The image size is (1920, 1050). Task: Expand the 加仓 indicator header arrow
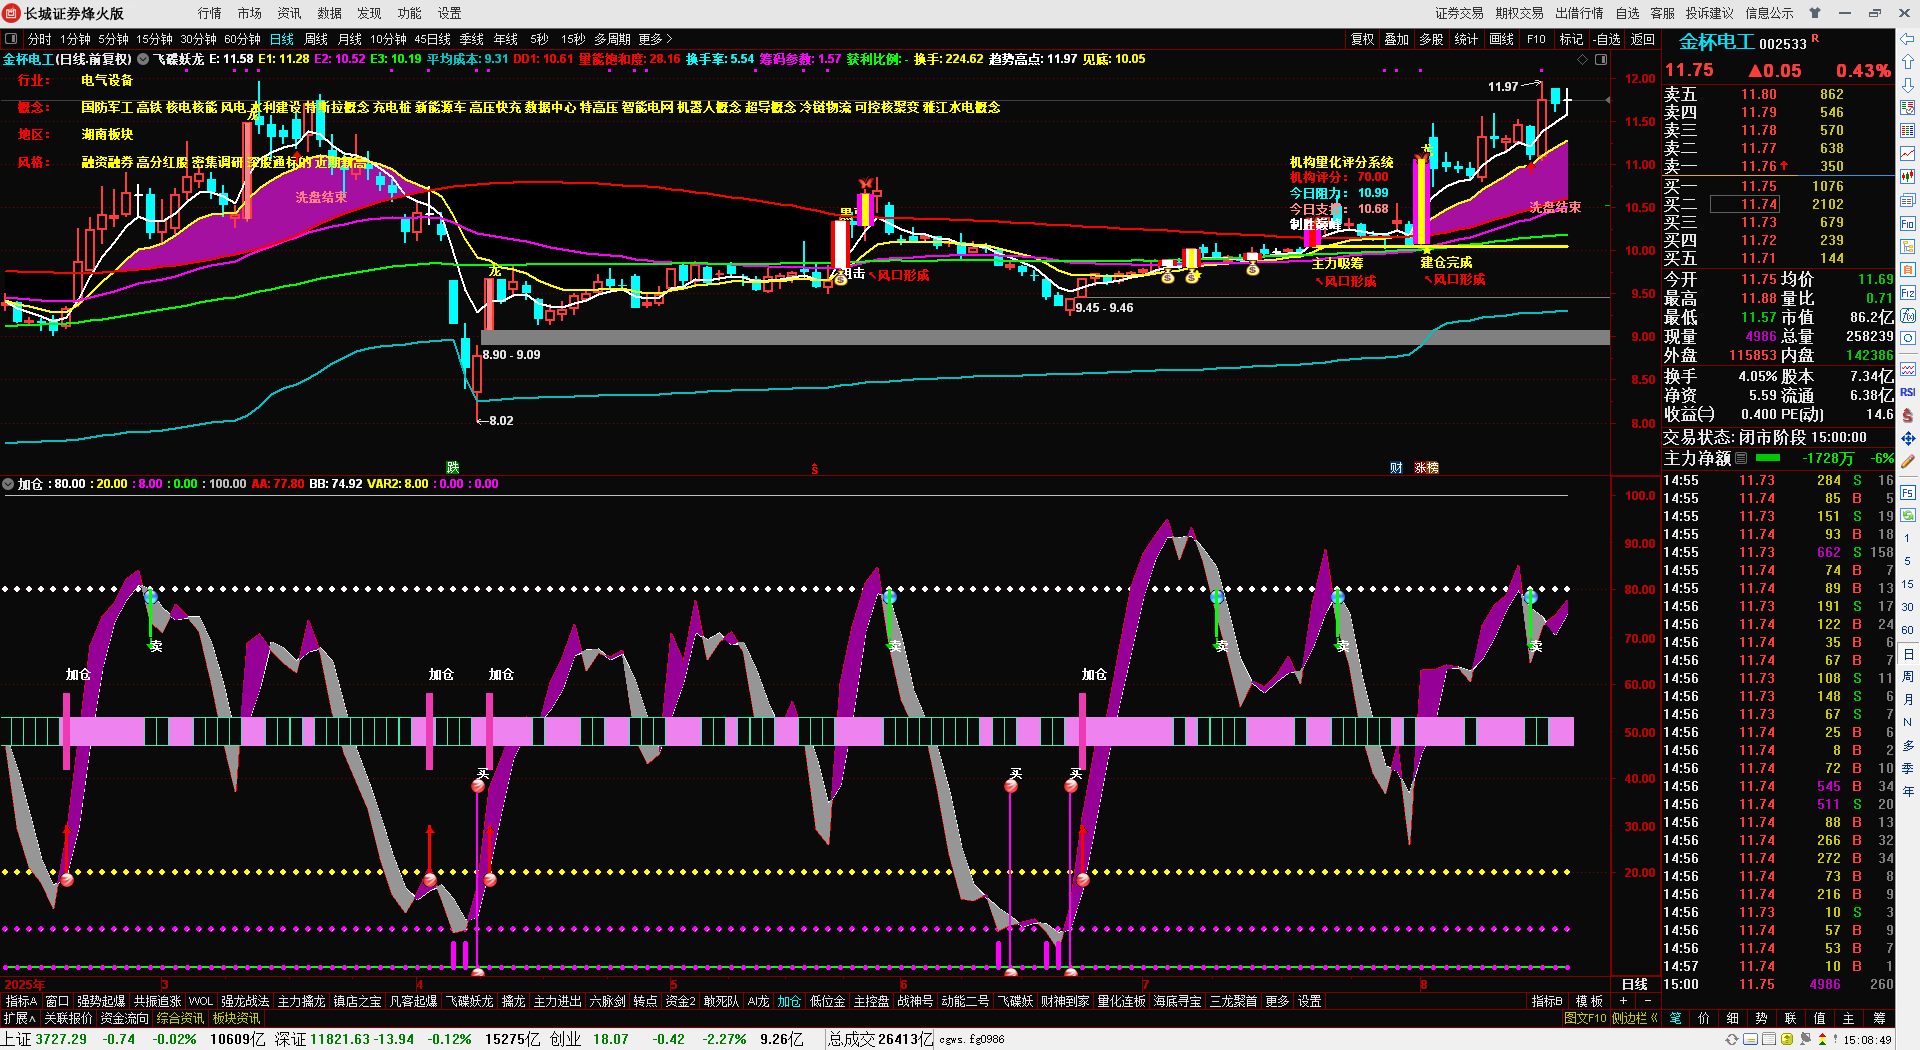(x=9, y=484)
